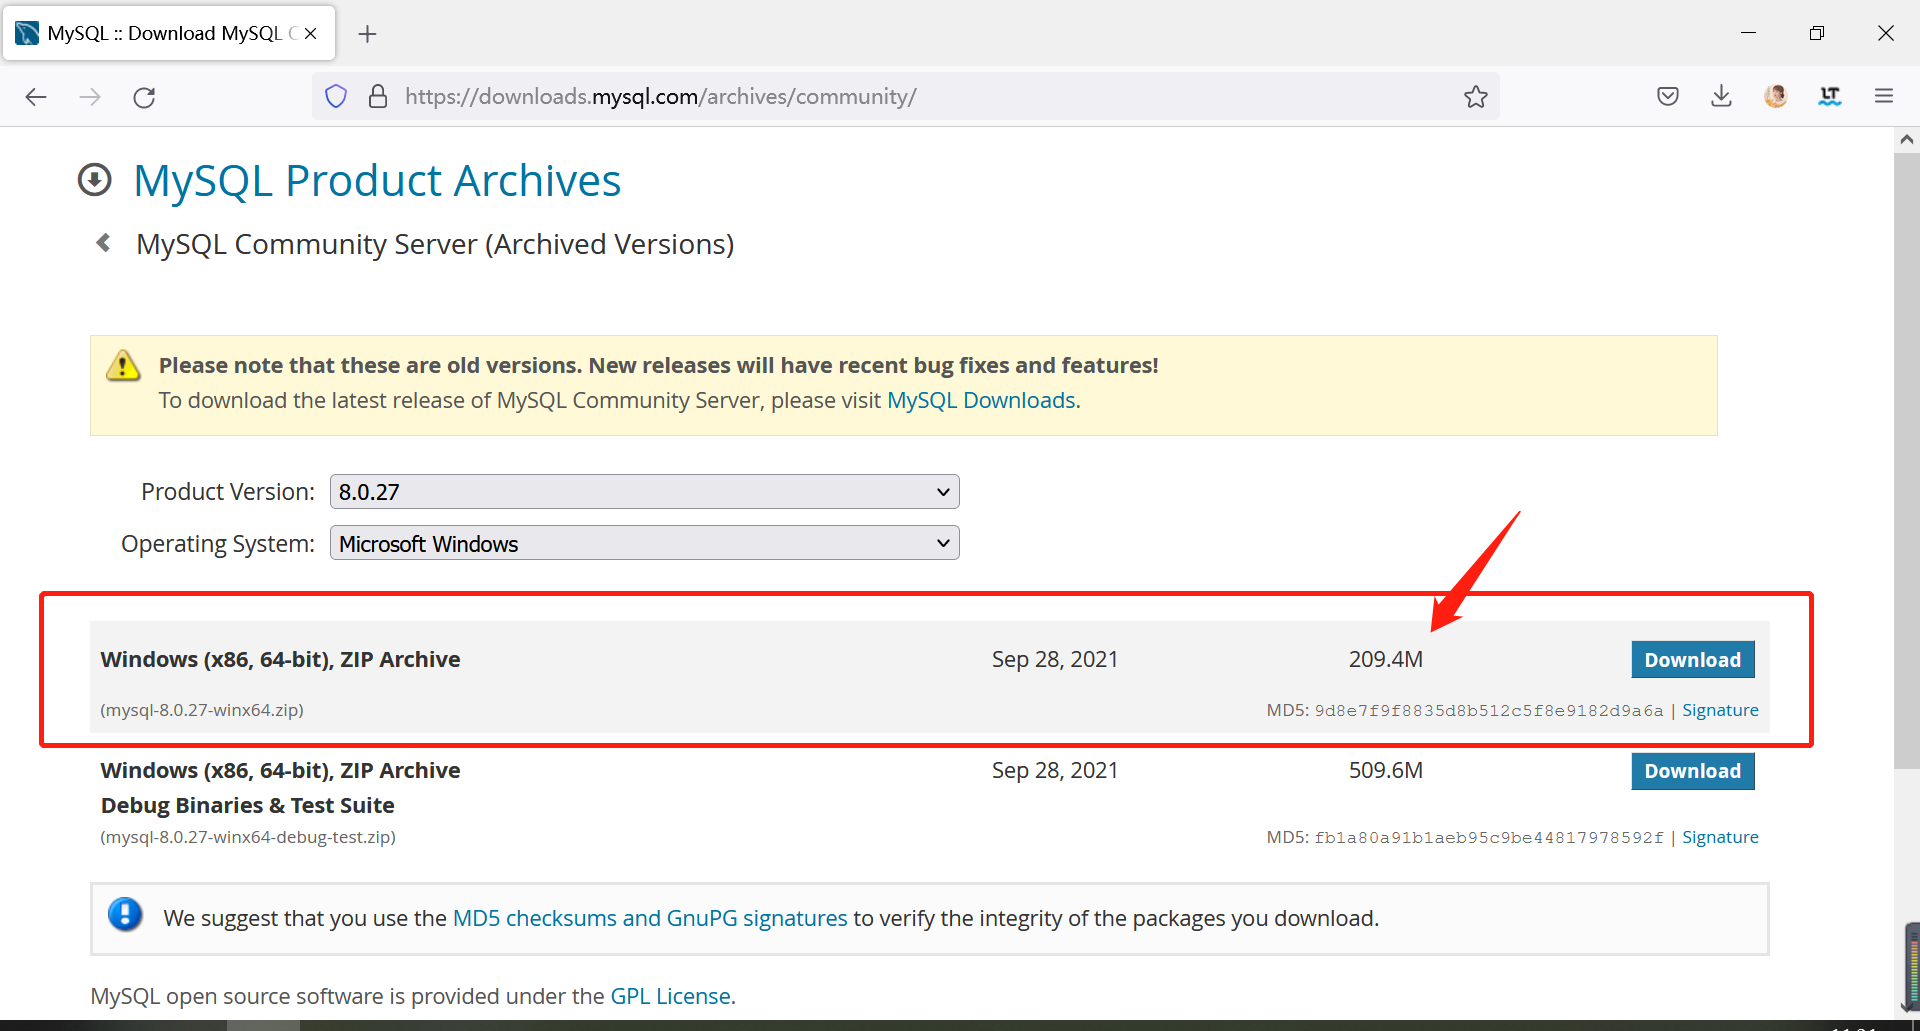View site security via the padlock icon

pos(378,96)
